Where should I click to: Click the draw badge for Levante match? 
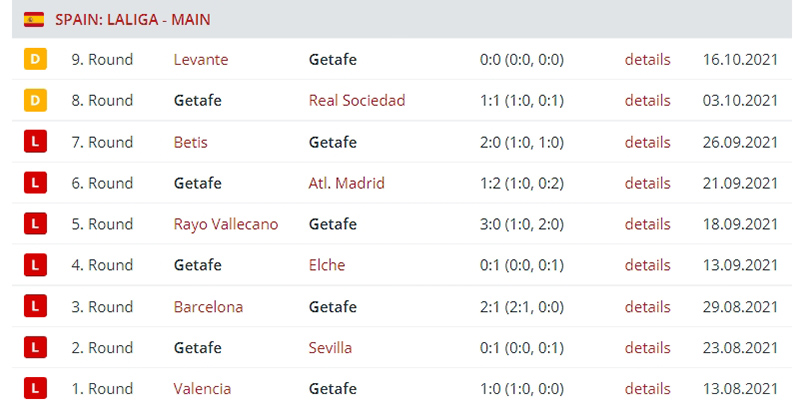(35, 59)
